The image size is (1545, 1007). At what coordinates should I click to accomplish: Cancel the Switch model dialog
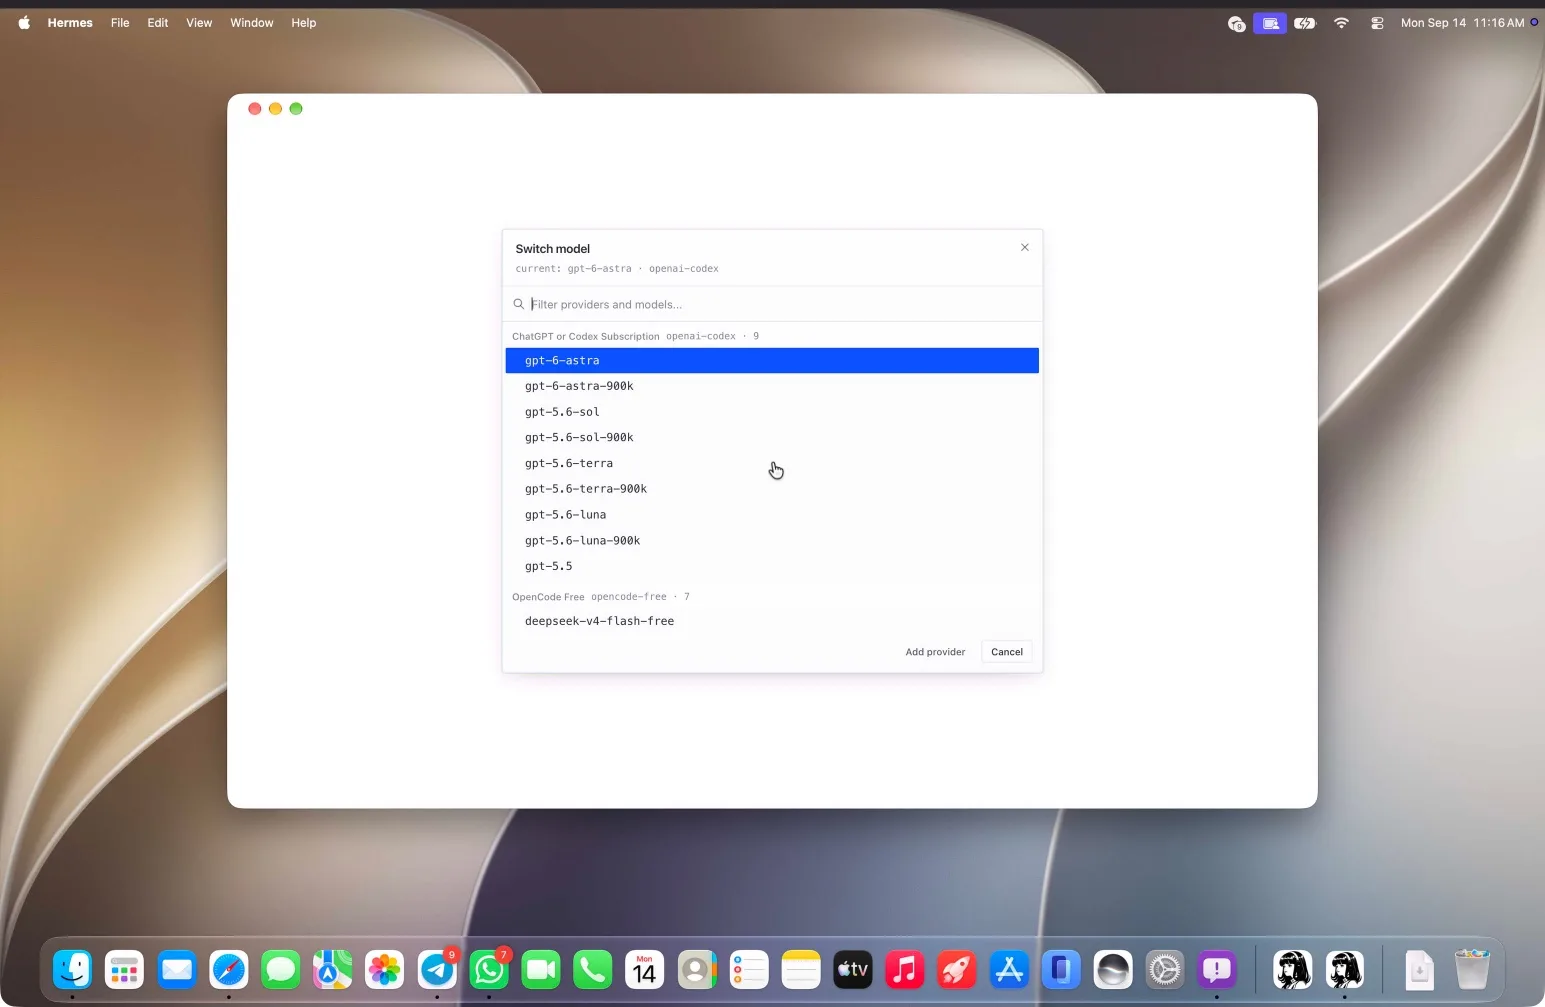point(1007,652)
